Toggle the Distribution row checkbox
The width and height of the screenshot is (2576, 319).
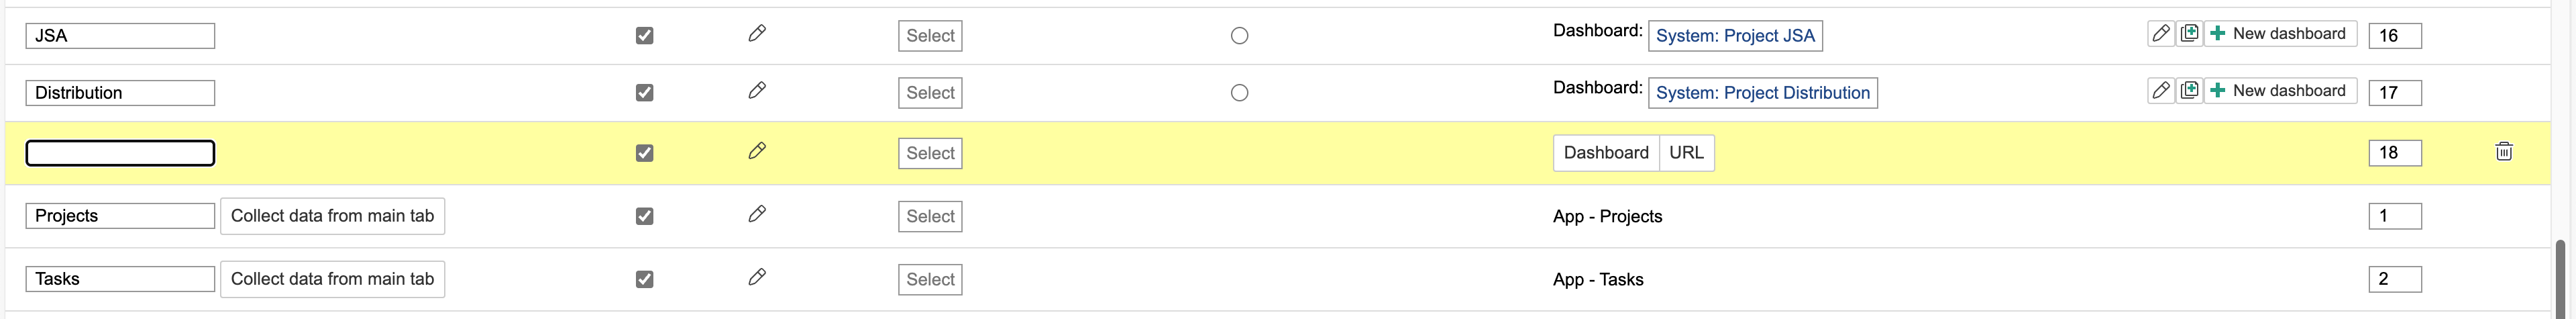pyautogui.click(x=645, y=93)
